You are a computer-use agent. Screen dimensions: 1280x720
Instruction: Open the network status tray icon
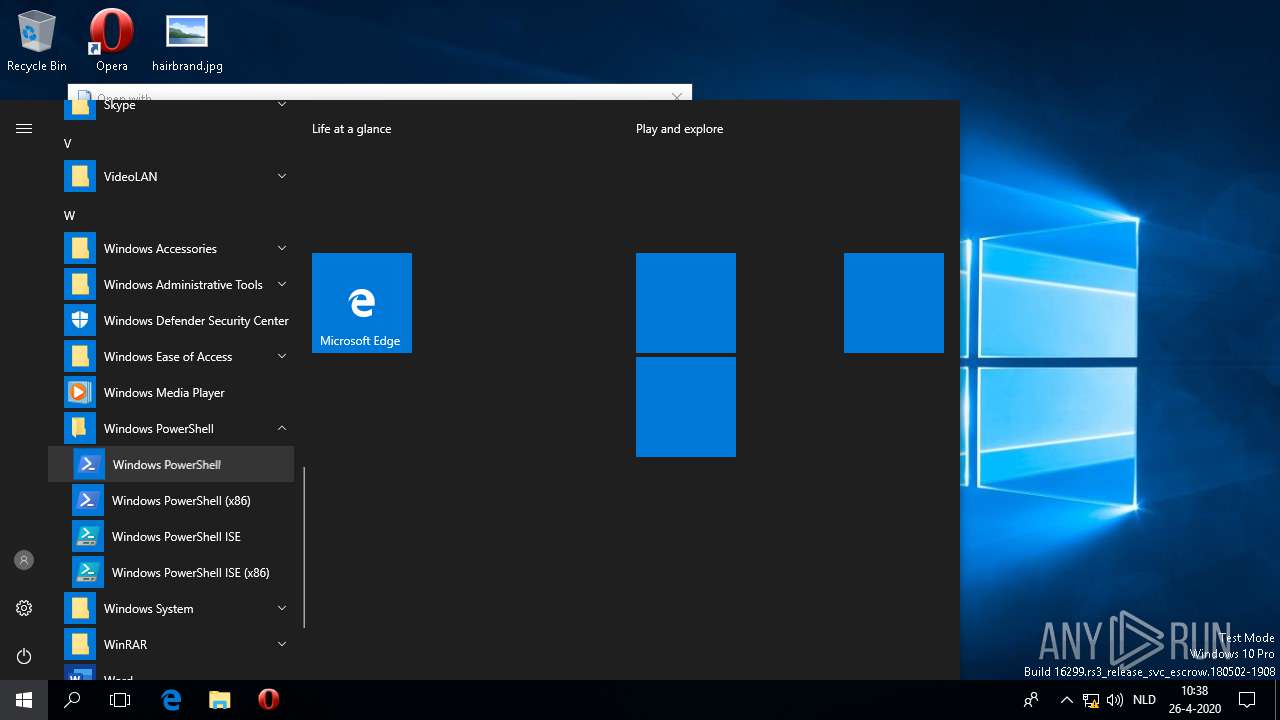click(x=1091, y=700)
